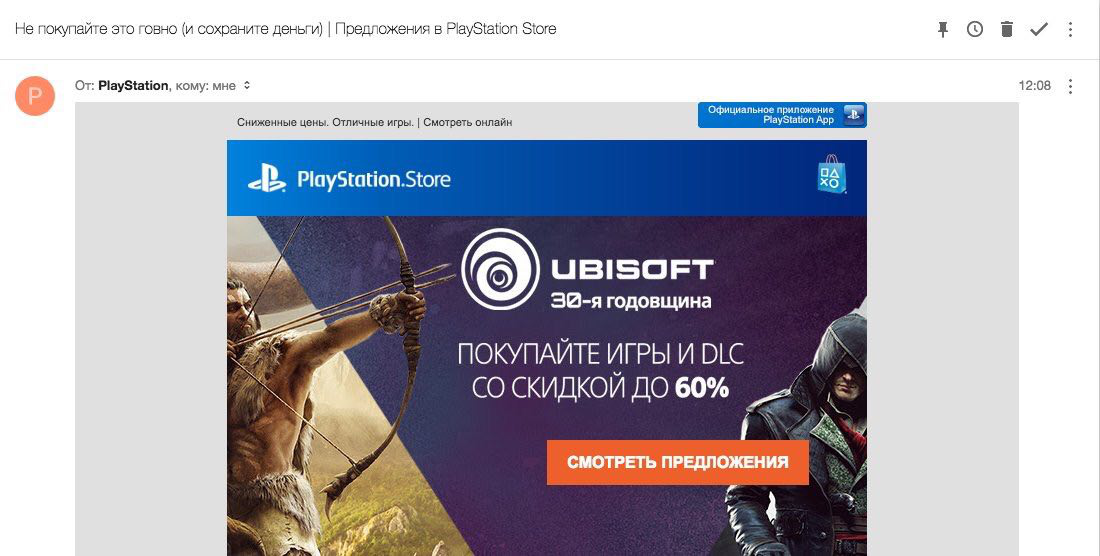Click the Ubisoft swirl logo
Screen dimensions: 1100x556
(x=500, y=269)
